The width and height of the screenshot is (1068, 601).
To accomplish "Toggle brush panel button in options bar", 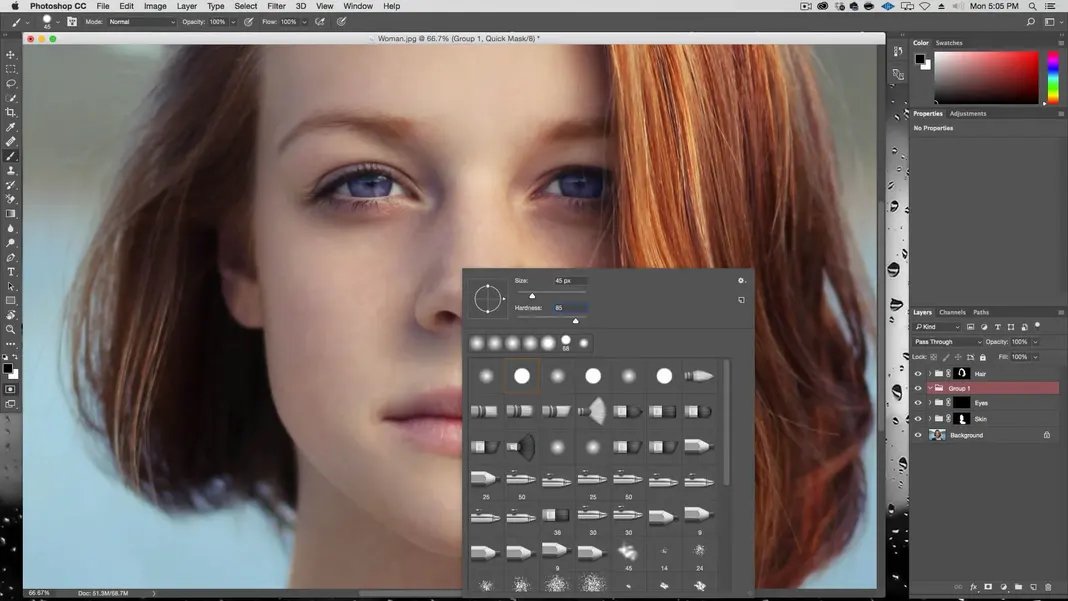I will 72,22.
